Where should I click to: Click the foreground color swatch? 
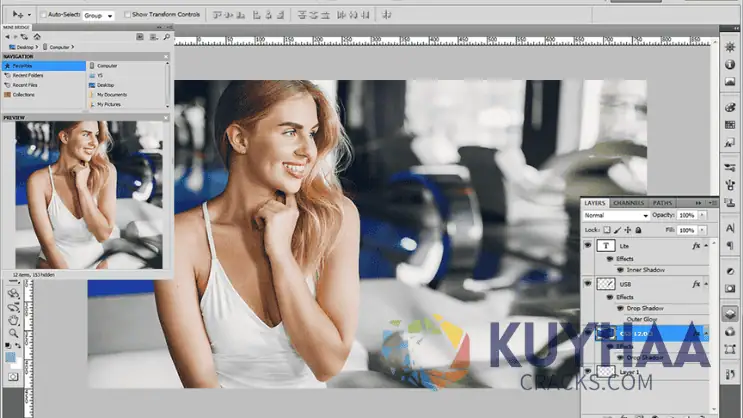pyautogui.click(x=11, y=355)
